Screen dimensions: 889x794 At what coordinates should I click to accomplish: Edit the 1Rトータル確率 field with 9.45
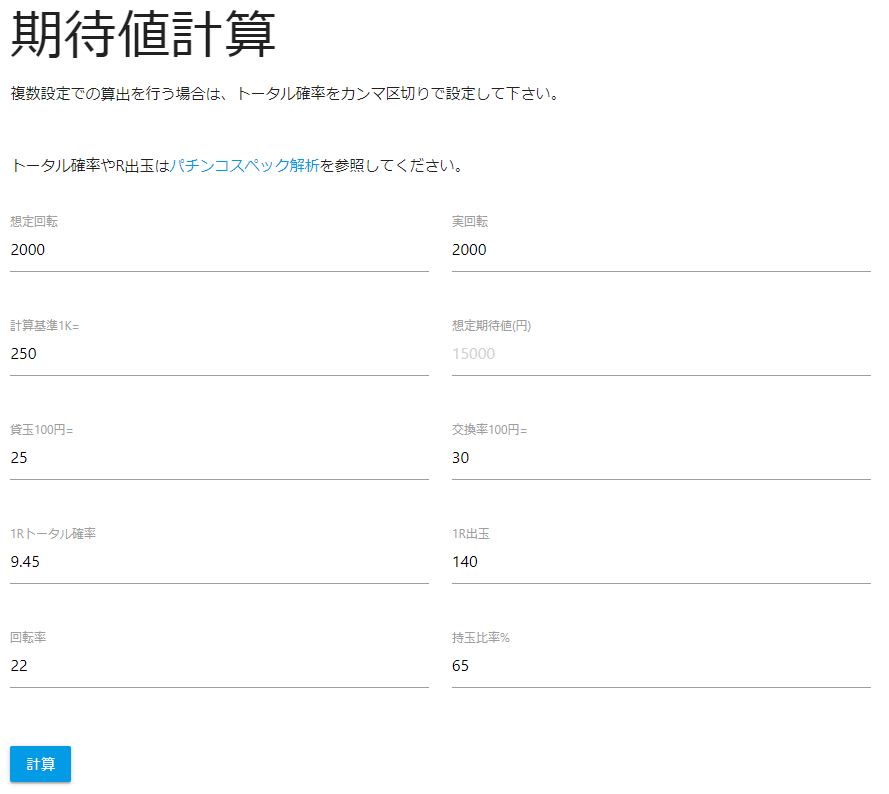219,562
